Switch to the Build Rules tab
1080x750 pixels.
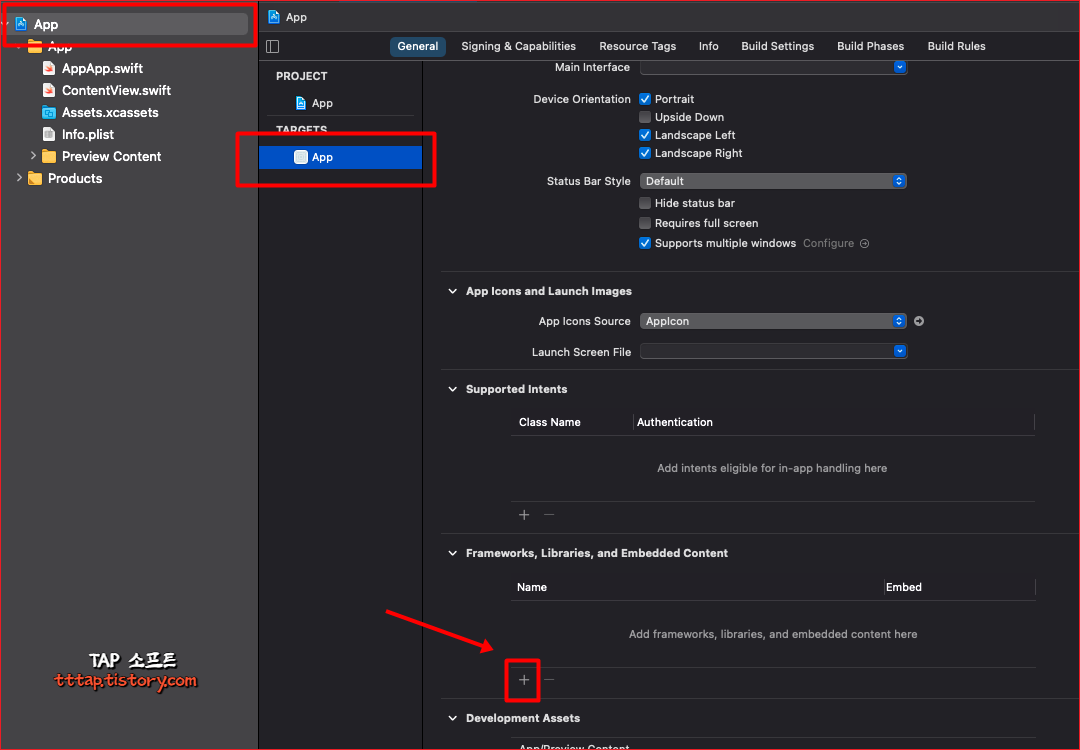(x=956, y=46)
